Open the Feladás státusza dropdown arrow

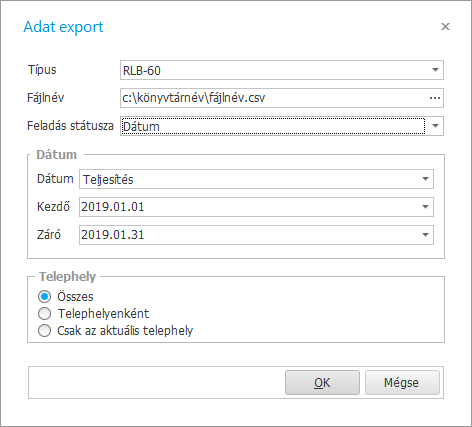435,126
